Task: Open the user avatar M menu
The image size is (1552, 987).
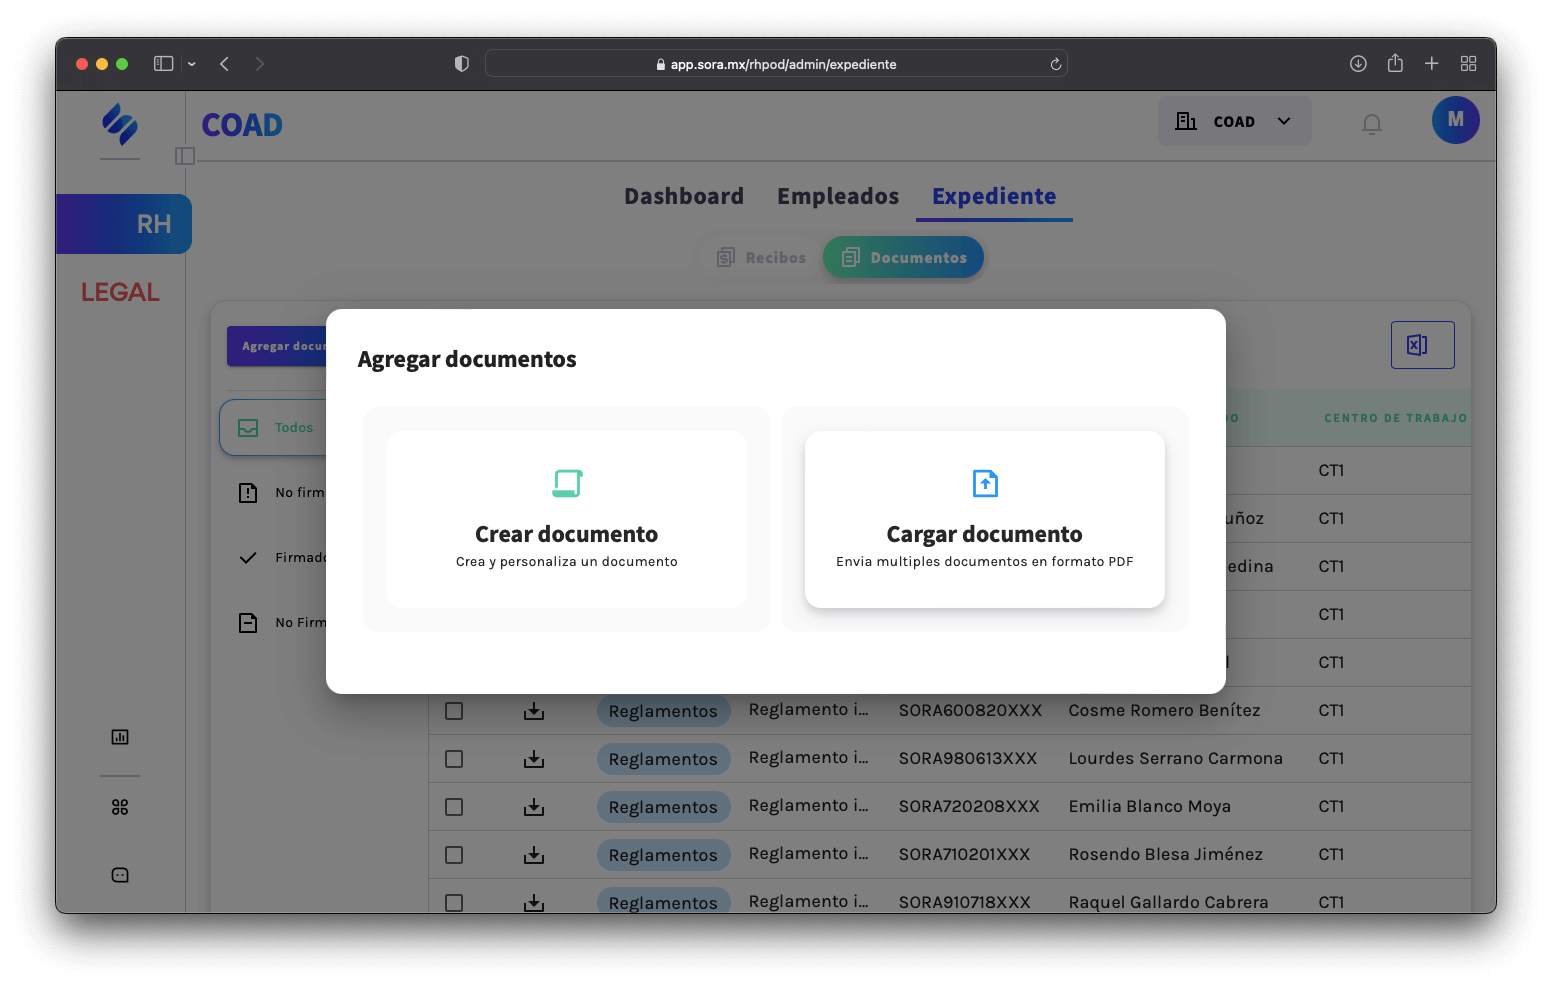Action: tap(1456, 120)
